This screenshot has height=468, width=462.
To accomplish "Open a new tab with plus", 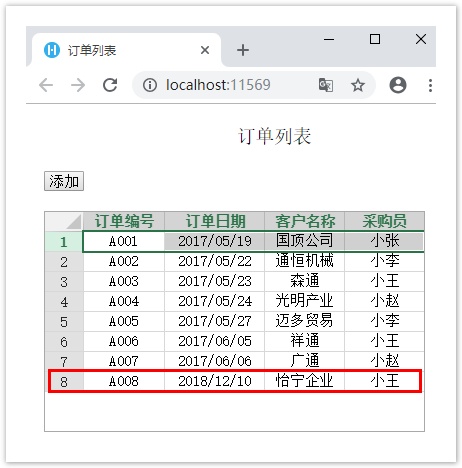I will 243,50.
